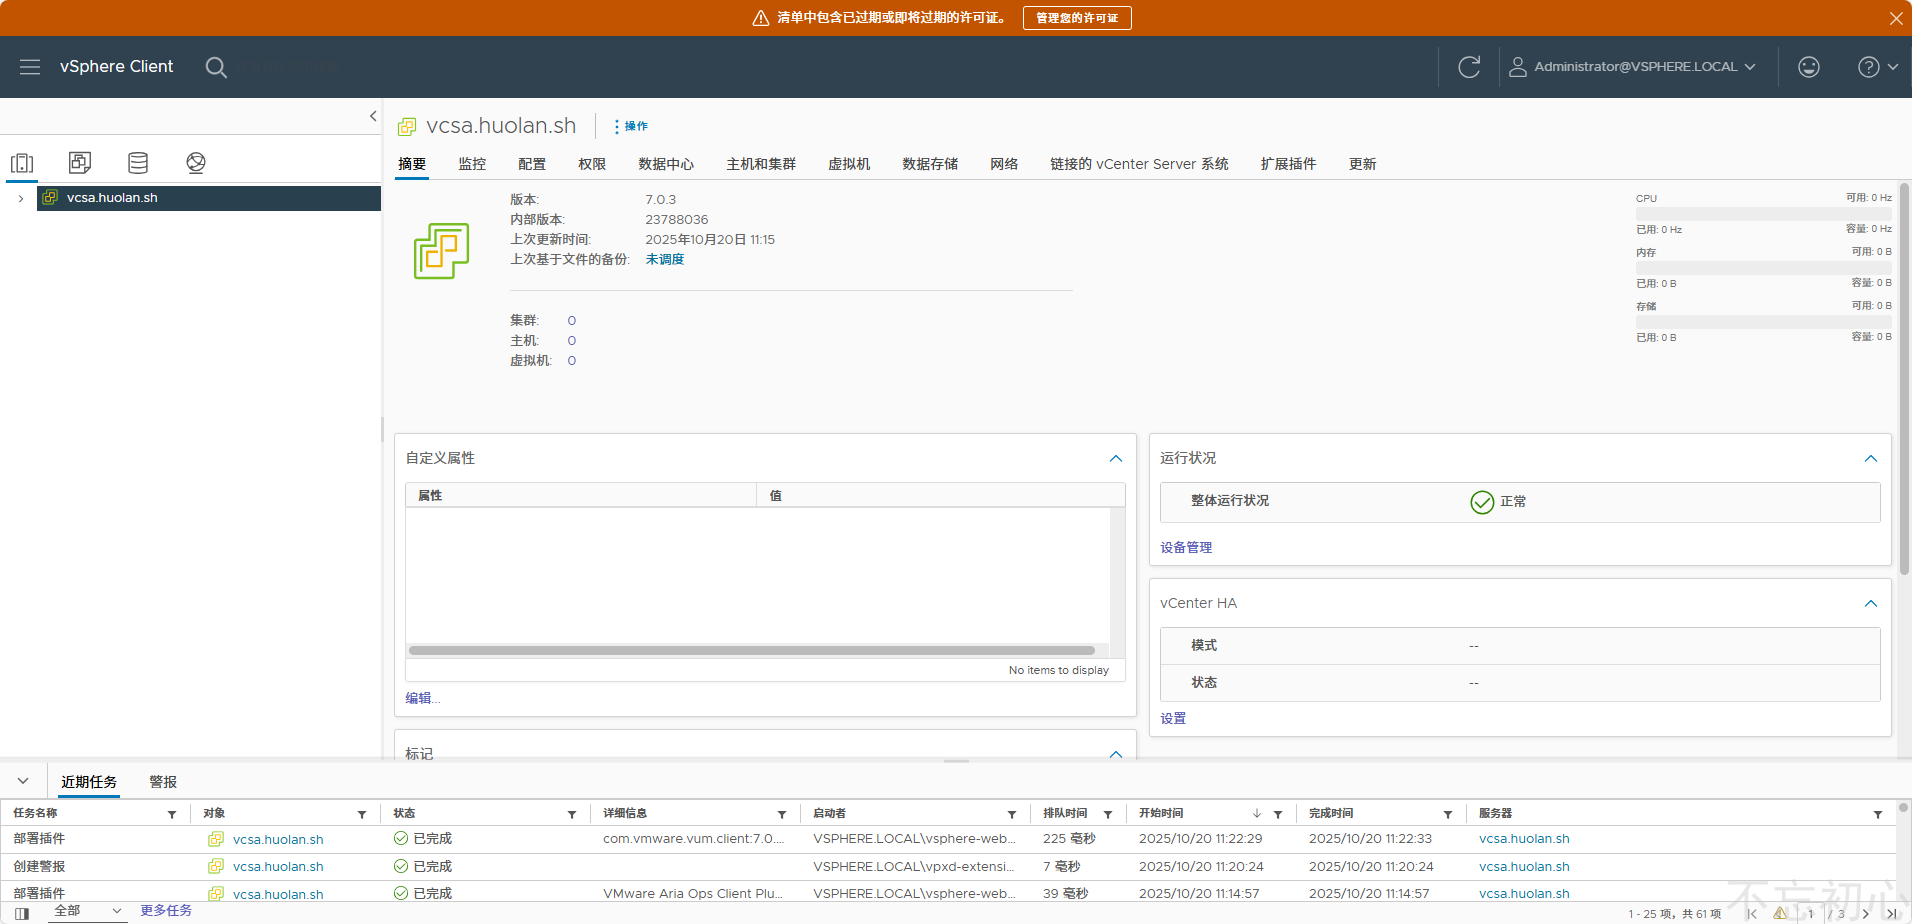Click the search magnifier icon
The height and width of the screenshot is (924, 1912).
pos(216,67)
